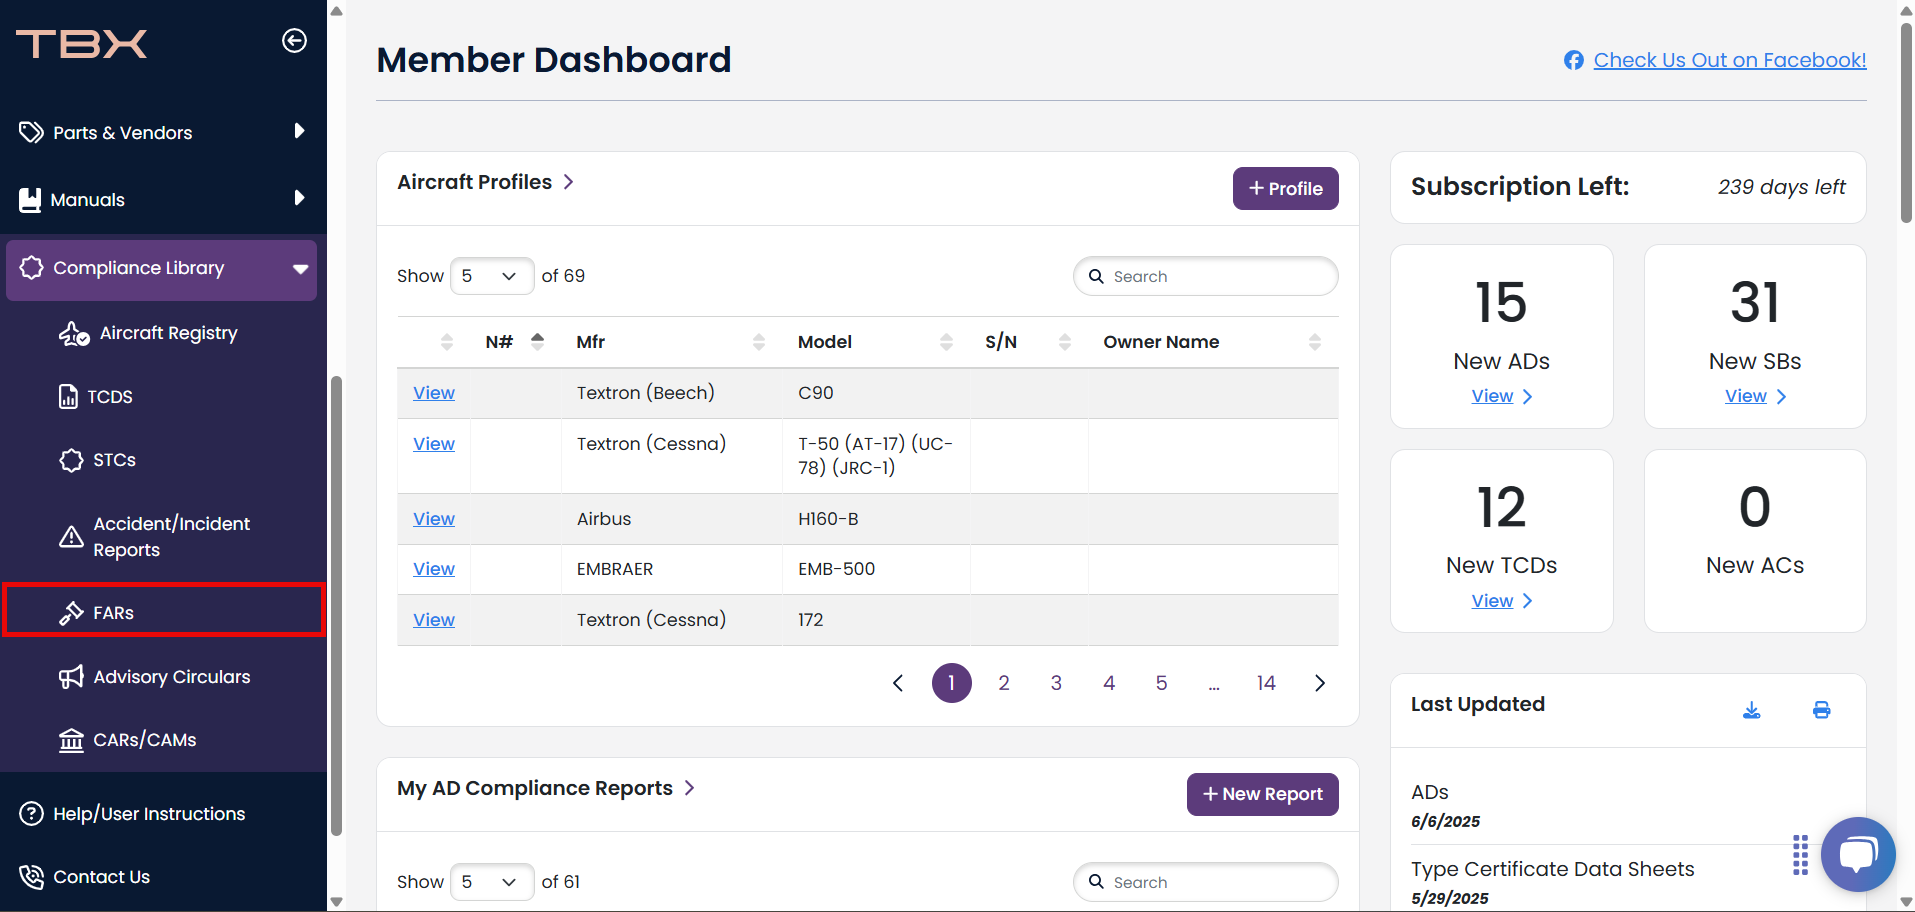Viewport: 1915px width, 912px height.
Task: Collapse sidebar with the back arrow icon
Action: [294, 41]
